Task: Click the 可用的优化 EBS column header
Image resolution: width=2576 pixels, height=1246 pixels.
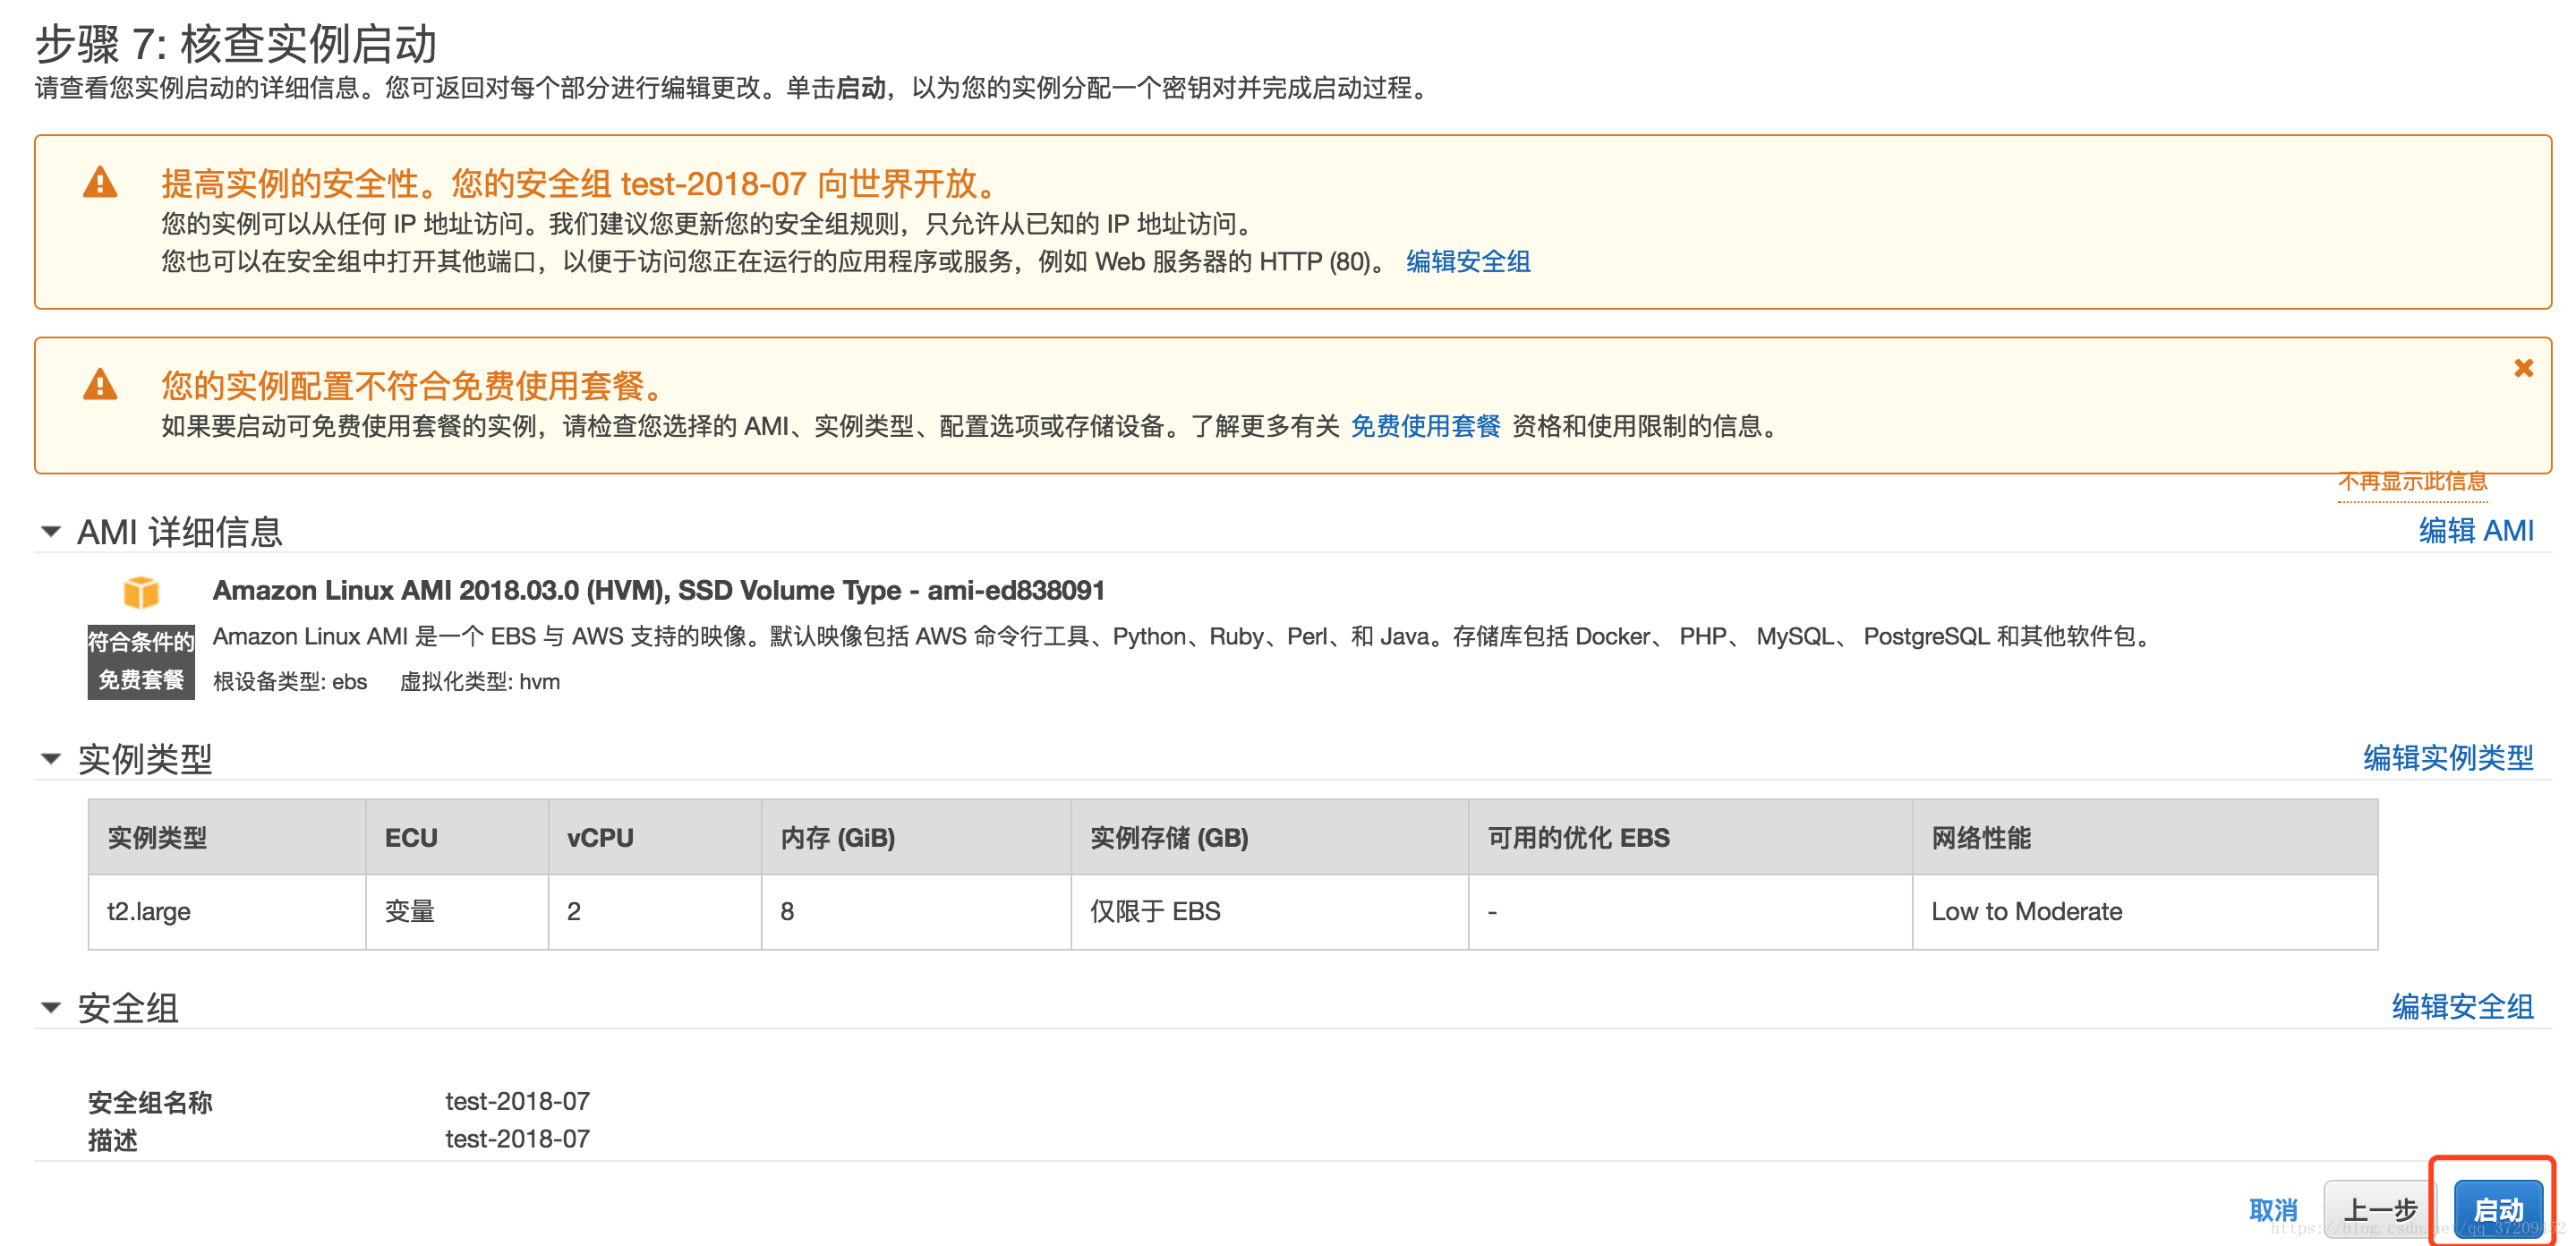Action: [x=1690, y=837]
